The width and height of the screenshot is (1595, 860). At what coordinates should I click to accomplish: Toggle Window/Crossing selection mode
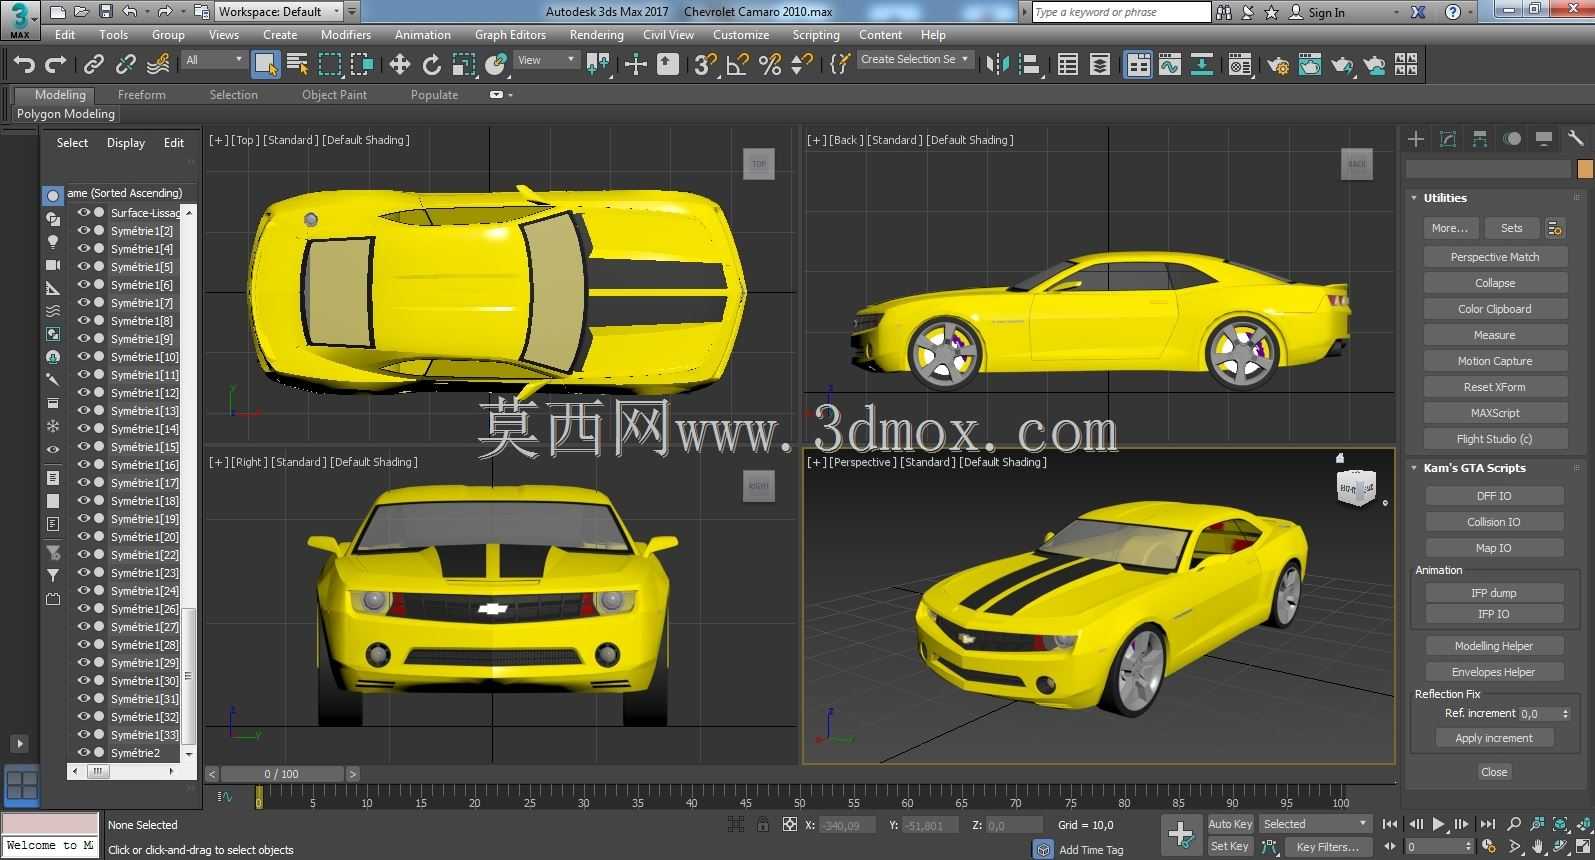pos(362,65)
